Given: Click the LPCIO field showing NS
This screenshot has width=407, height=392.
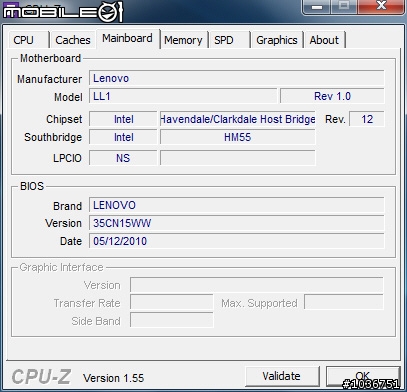Looking at the screenshot, I should pyautogui.click(x=123, y=158).
